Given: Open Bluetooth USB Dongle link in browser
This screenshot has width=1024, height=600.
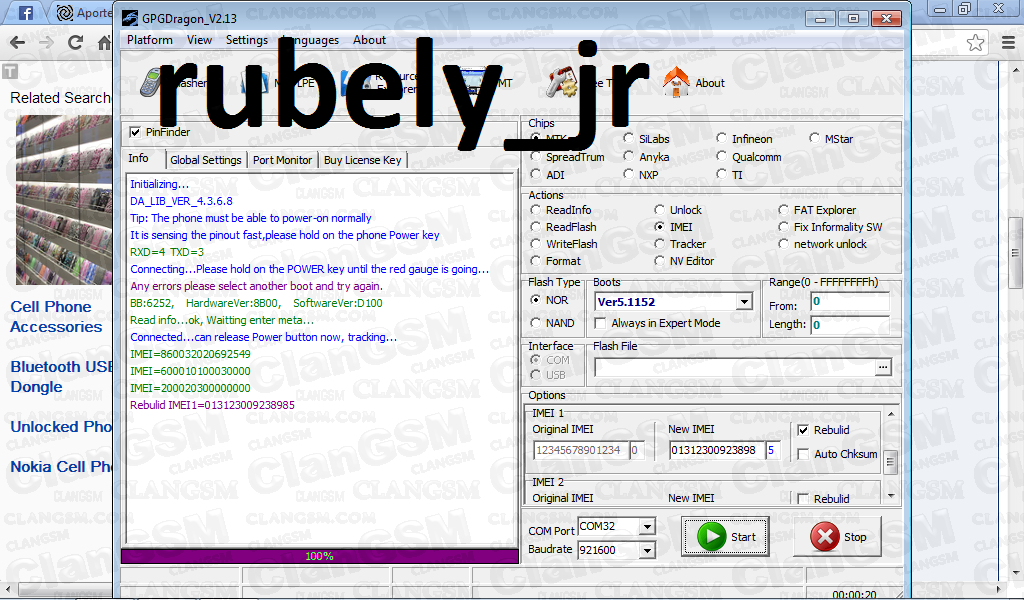Looking at the screenshot, I should [61, 377].
